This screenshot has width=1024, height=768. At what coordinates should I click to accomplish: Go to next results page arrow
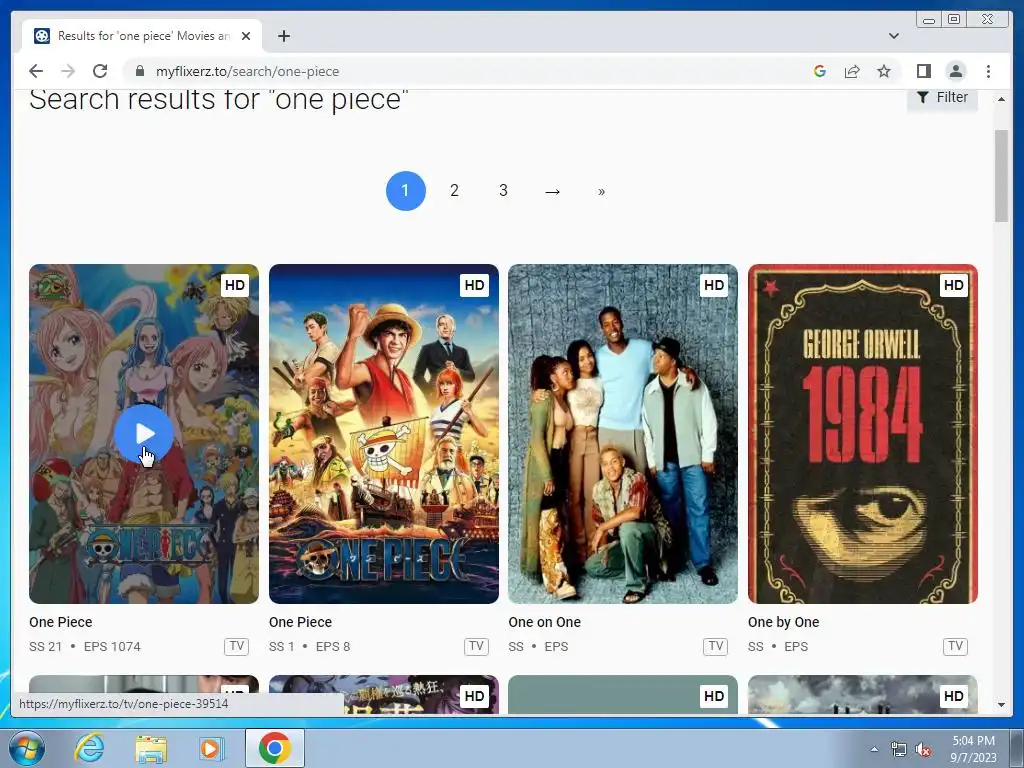point(552,191)
